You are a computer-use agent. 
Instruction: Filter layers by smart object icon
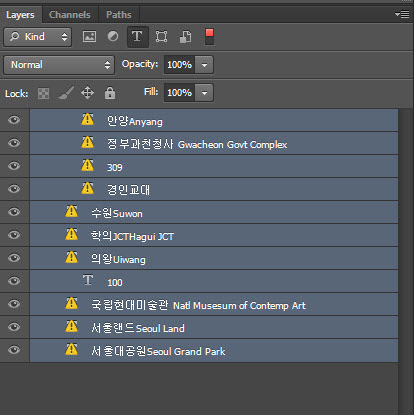tap(185, 36)
